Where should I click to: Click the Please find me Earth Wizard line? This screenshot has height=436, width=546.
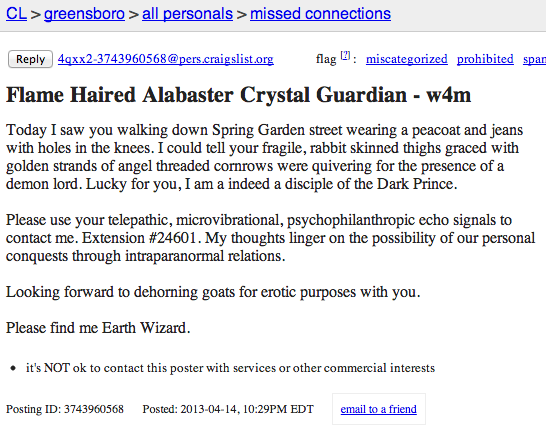98,328
